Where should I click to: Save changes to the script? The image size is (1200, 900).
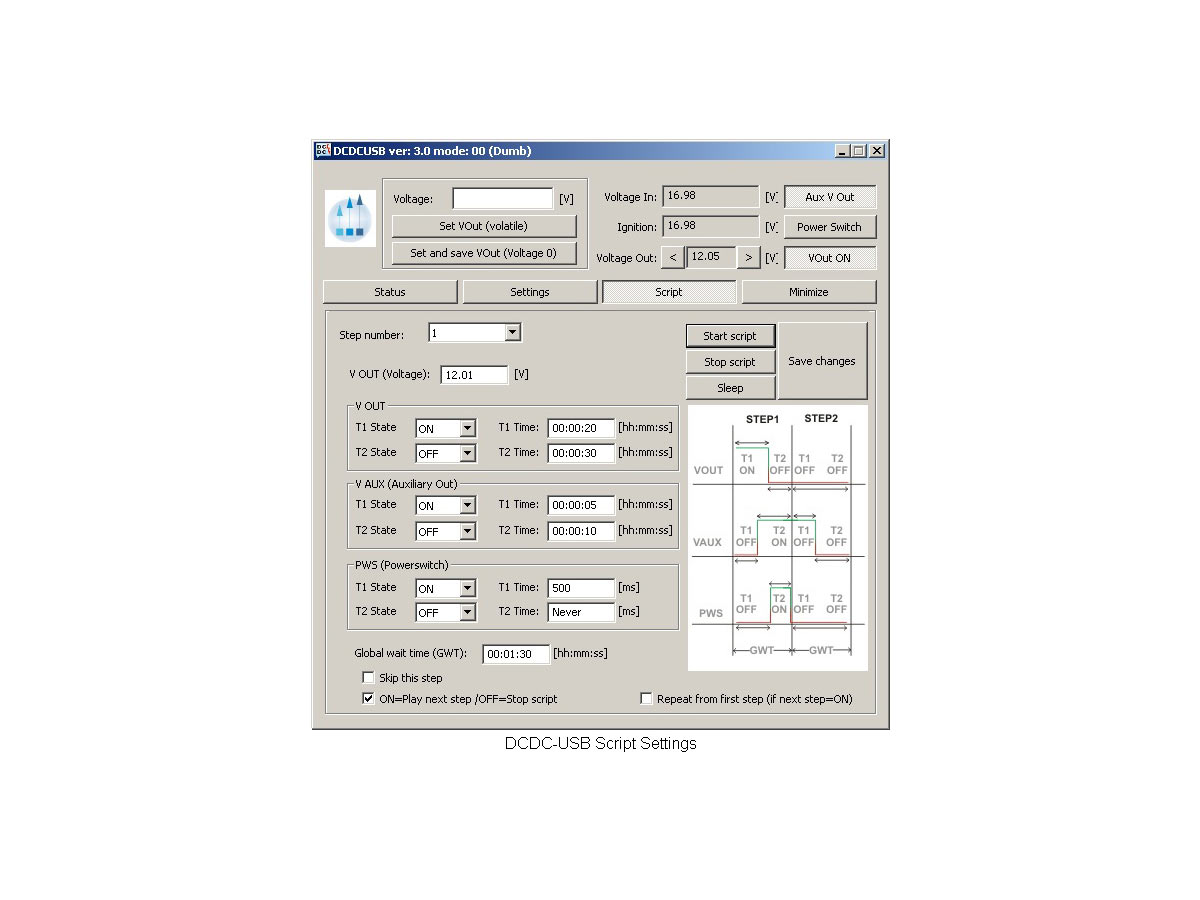point(822,361)
